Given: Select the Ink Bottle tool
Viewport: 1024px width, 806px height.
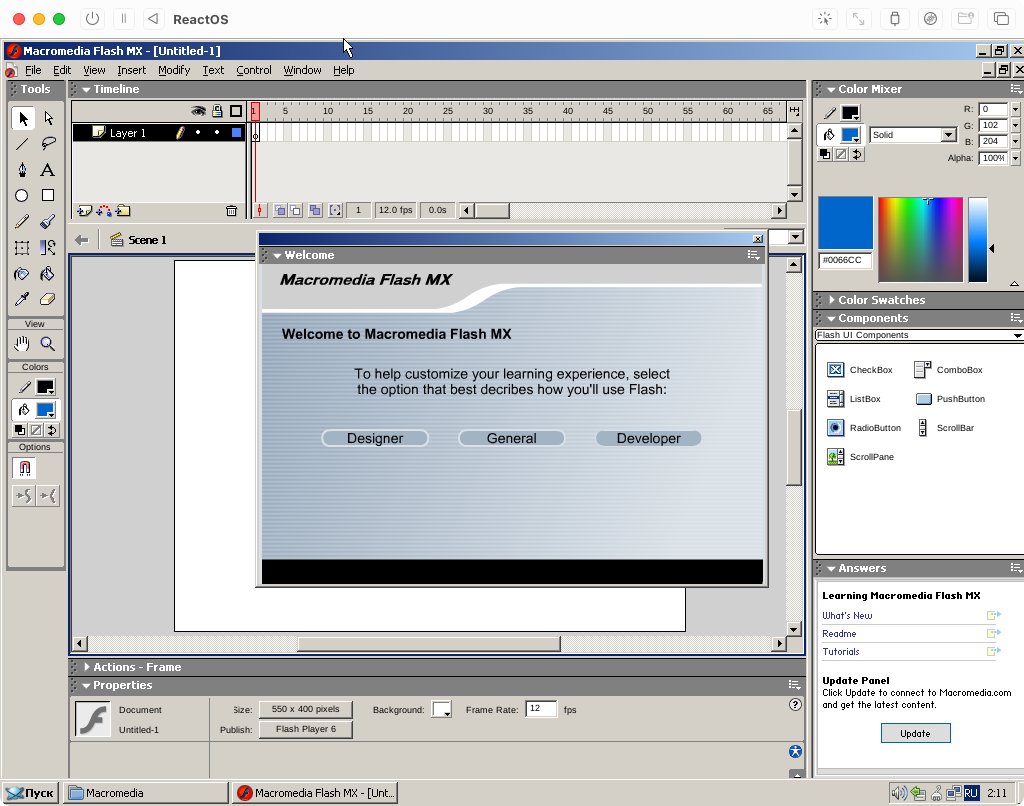Looking at the screenshot, I should [x=22, y=274].
